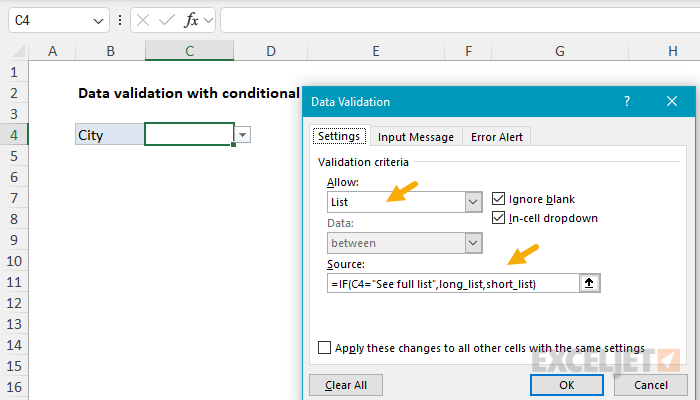This screenshot has height=400, width=700.
Task: Open the in-cell dropdown arrow beside C4
Action: click(x=242, y=134)
